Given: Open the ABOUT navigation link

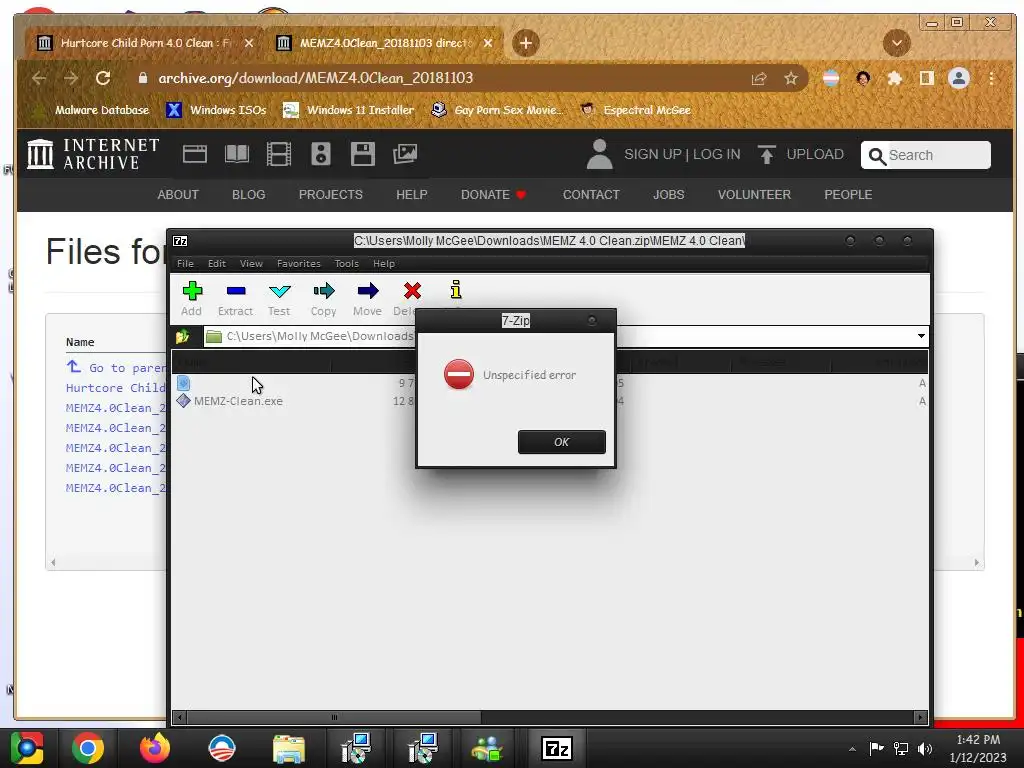Looking at the screenshot, I should (178, 195).
